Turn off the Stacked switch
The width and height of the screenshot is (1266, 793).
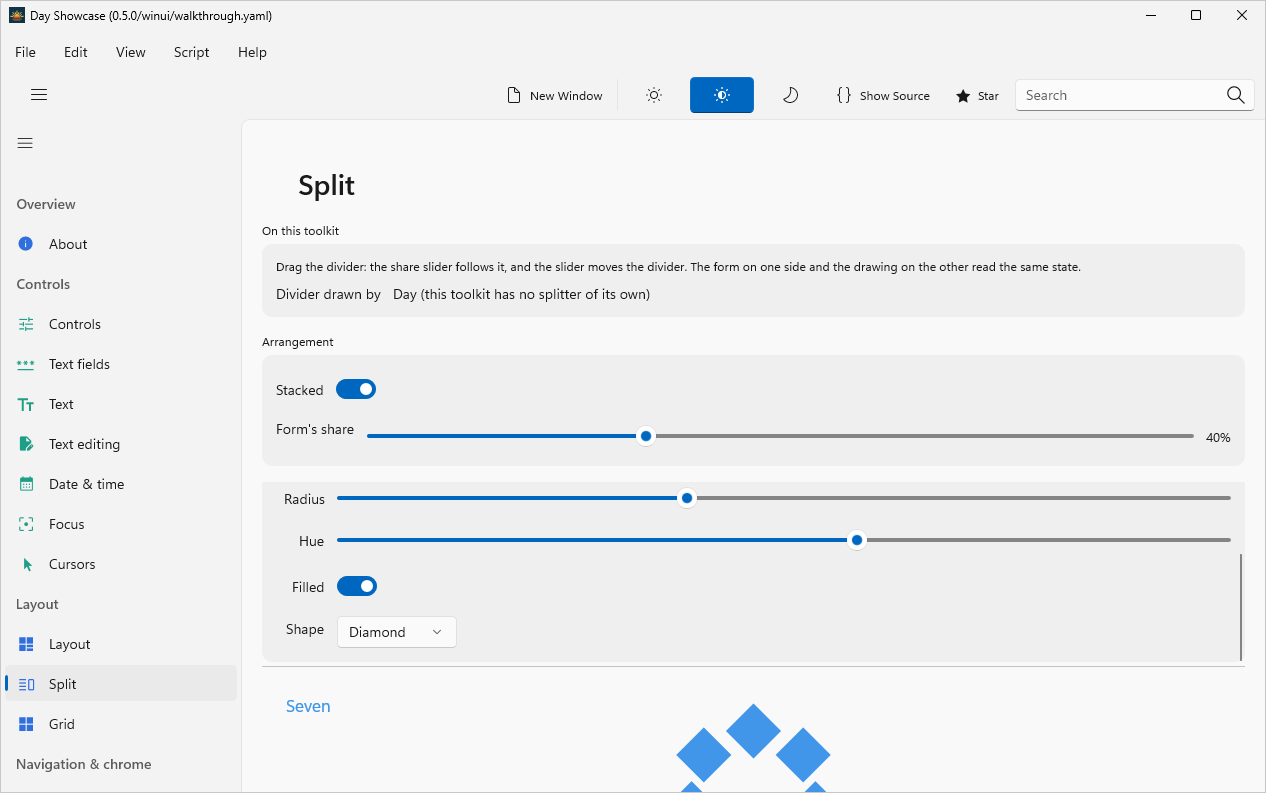tap(356, 389)
